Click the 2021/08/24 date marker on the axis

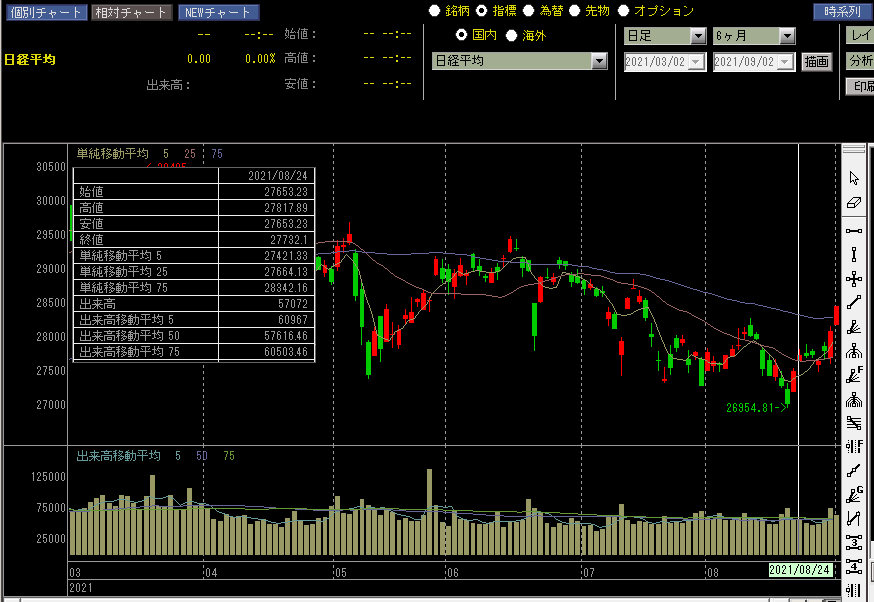799,570
